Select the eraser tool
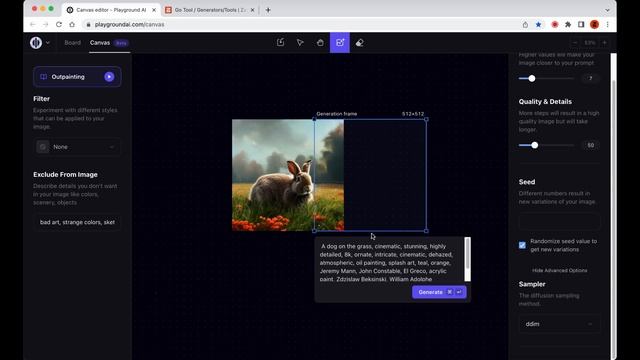 [360, 42]
